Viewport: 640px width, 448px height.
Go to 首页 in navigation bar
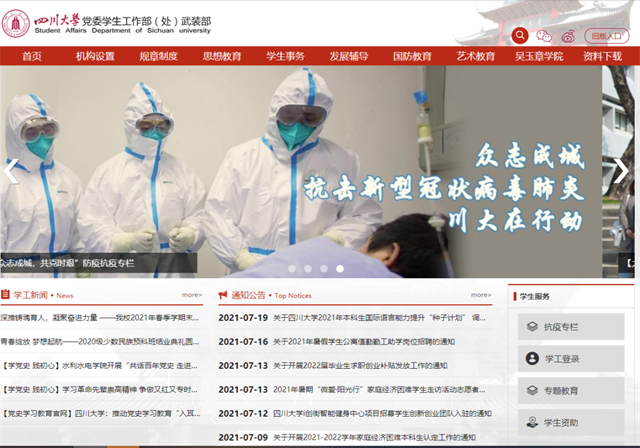32,56
